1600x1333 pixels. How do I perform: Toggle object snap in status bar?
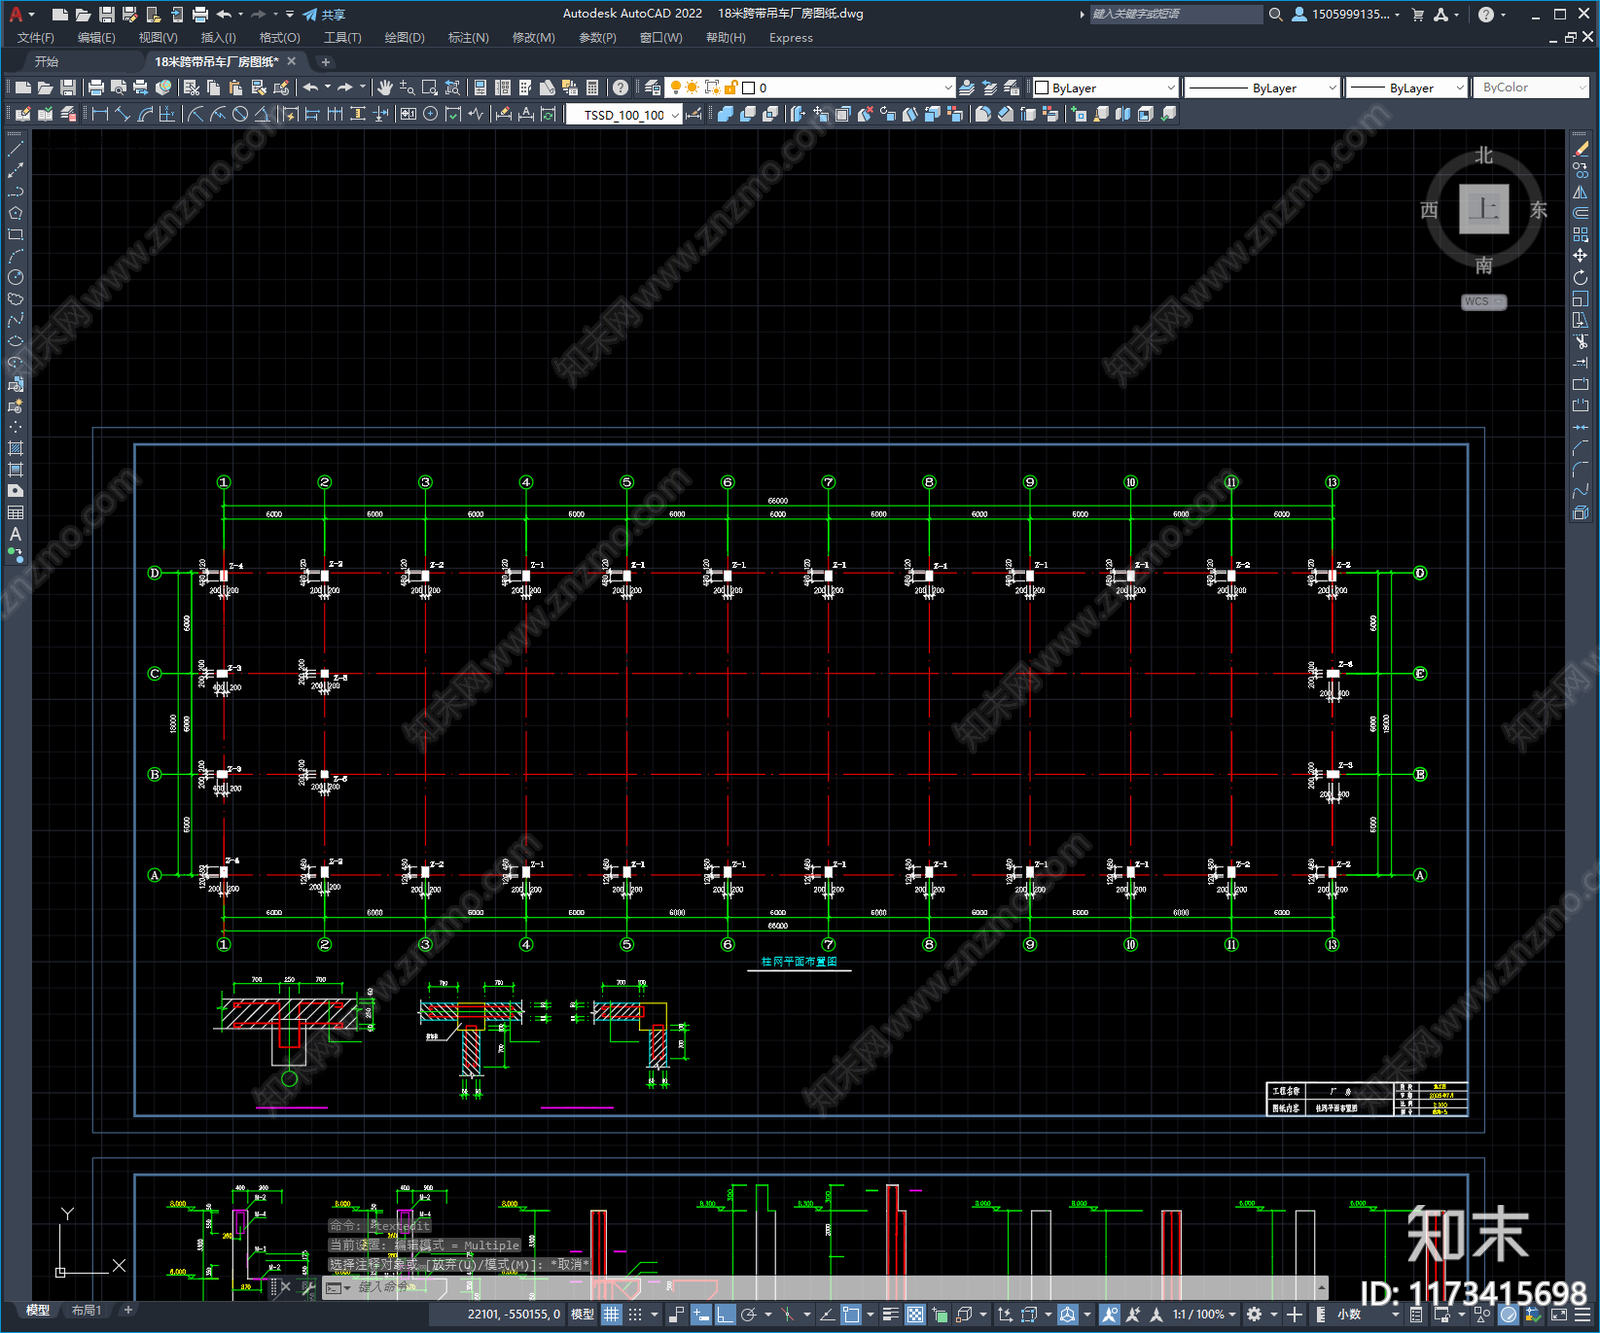click(x=851, y=1314)
